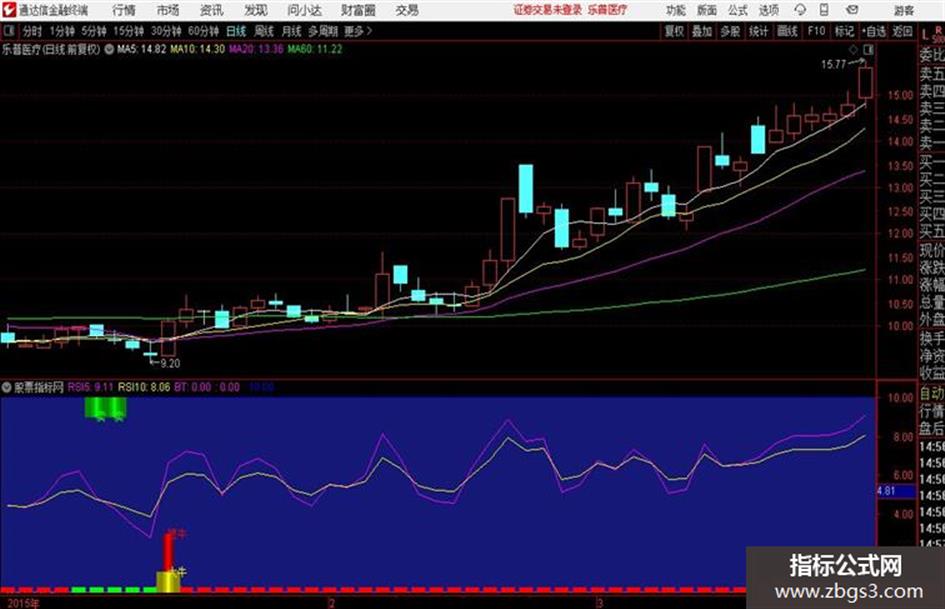Open the 交易 menu
Viewport: 945px width, 609px height.
(x=407, y=10)
